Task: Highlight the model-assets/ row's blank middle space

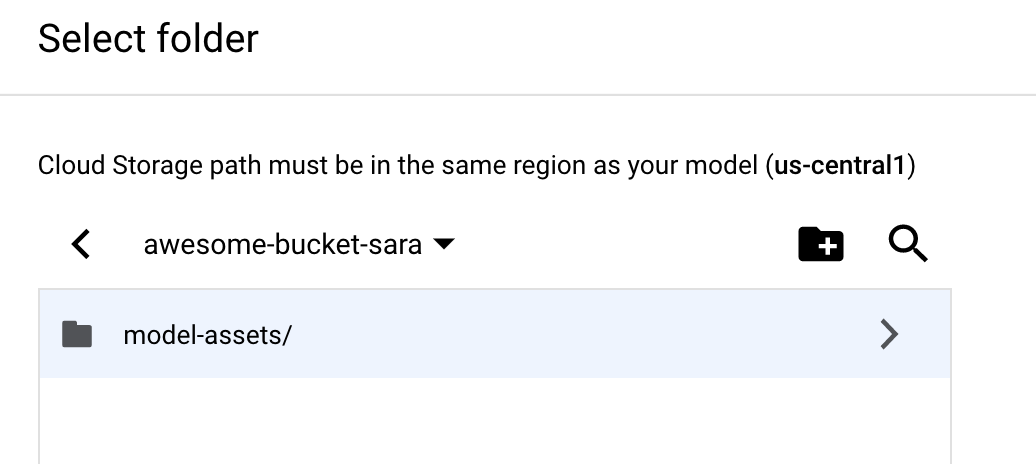Action: [x=580, y=334]
